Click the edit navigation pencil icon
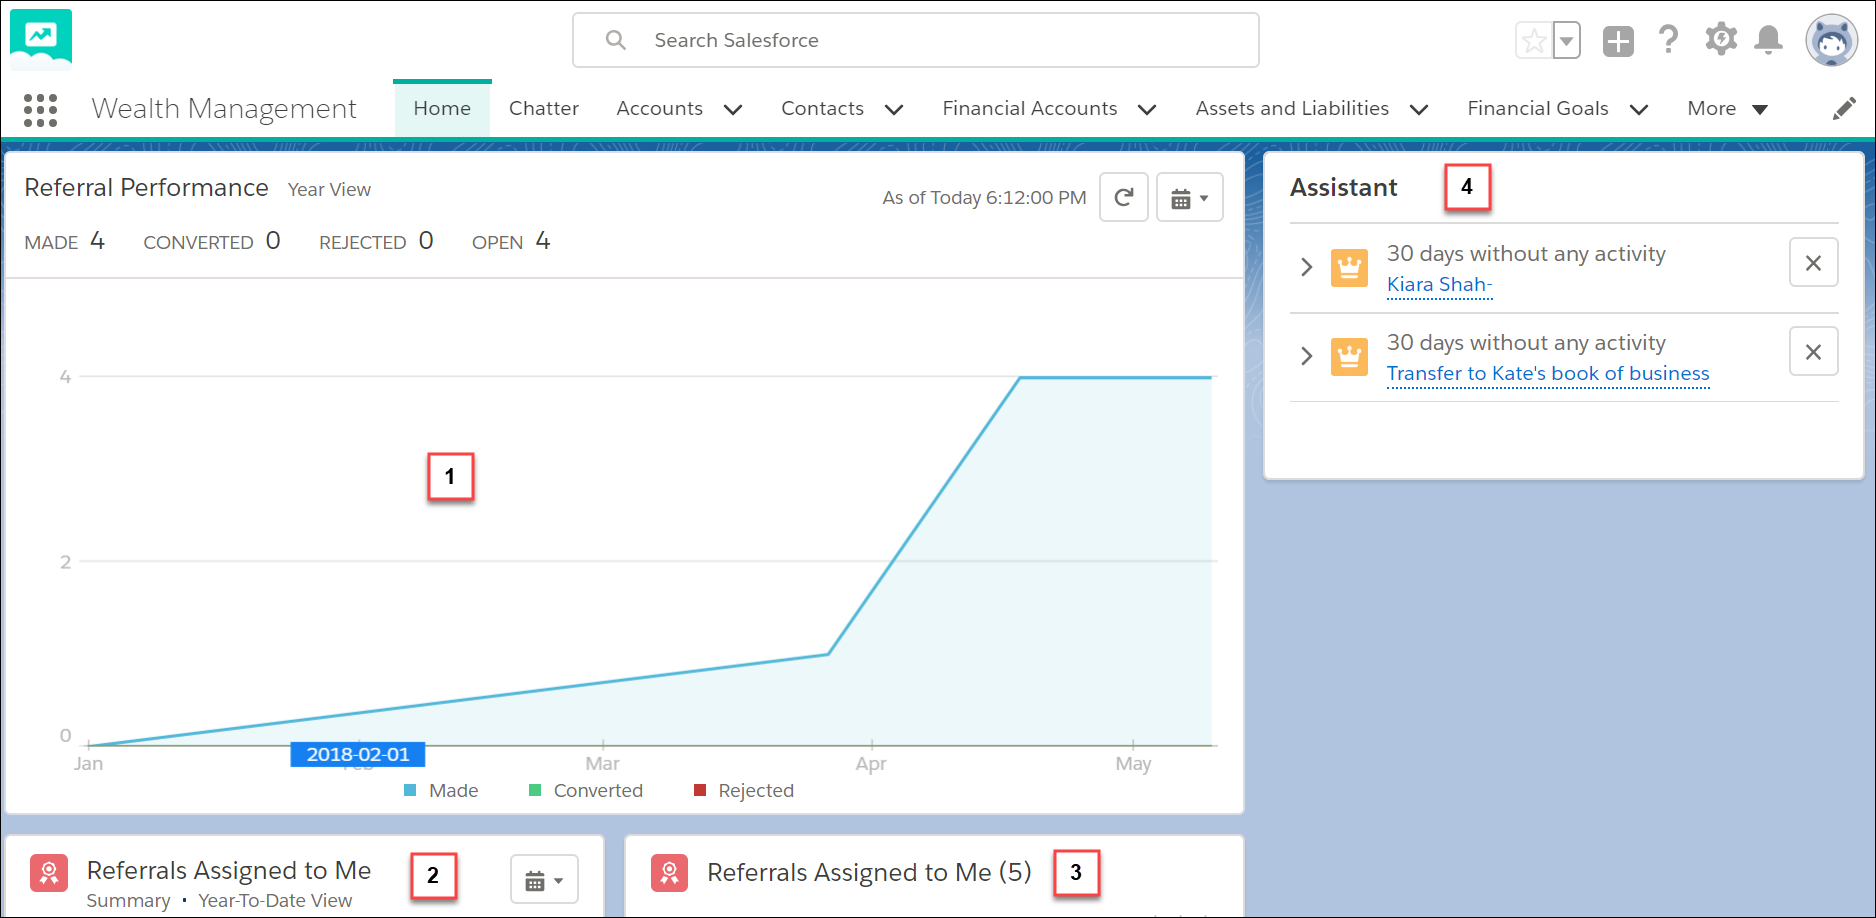Image resolution: width=1876 pixels, height=918 pixels. click(x=1844, y=109)
